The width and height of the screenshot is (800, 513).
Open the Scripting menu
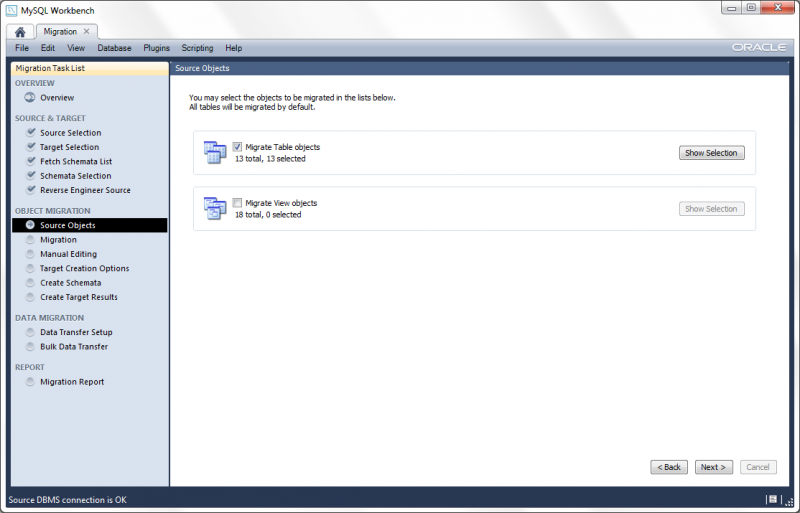coord(197,48)
